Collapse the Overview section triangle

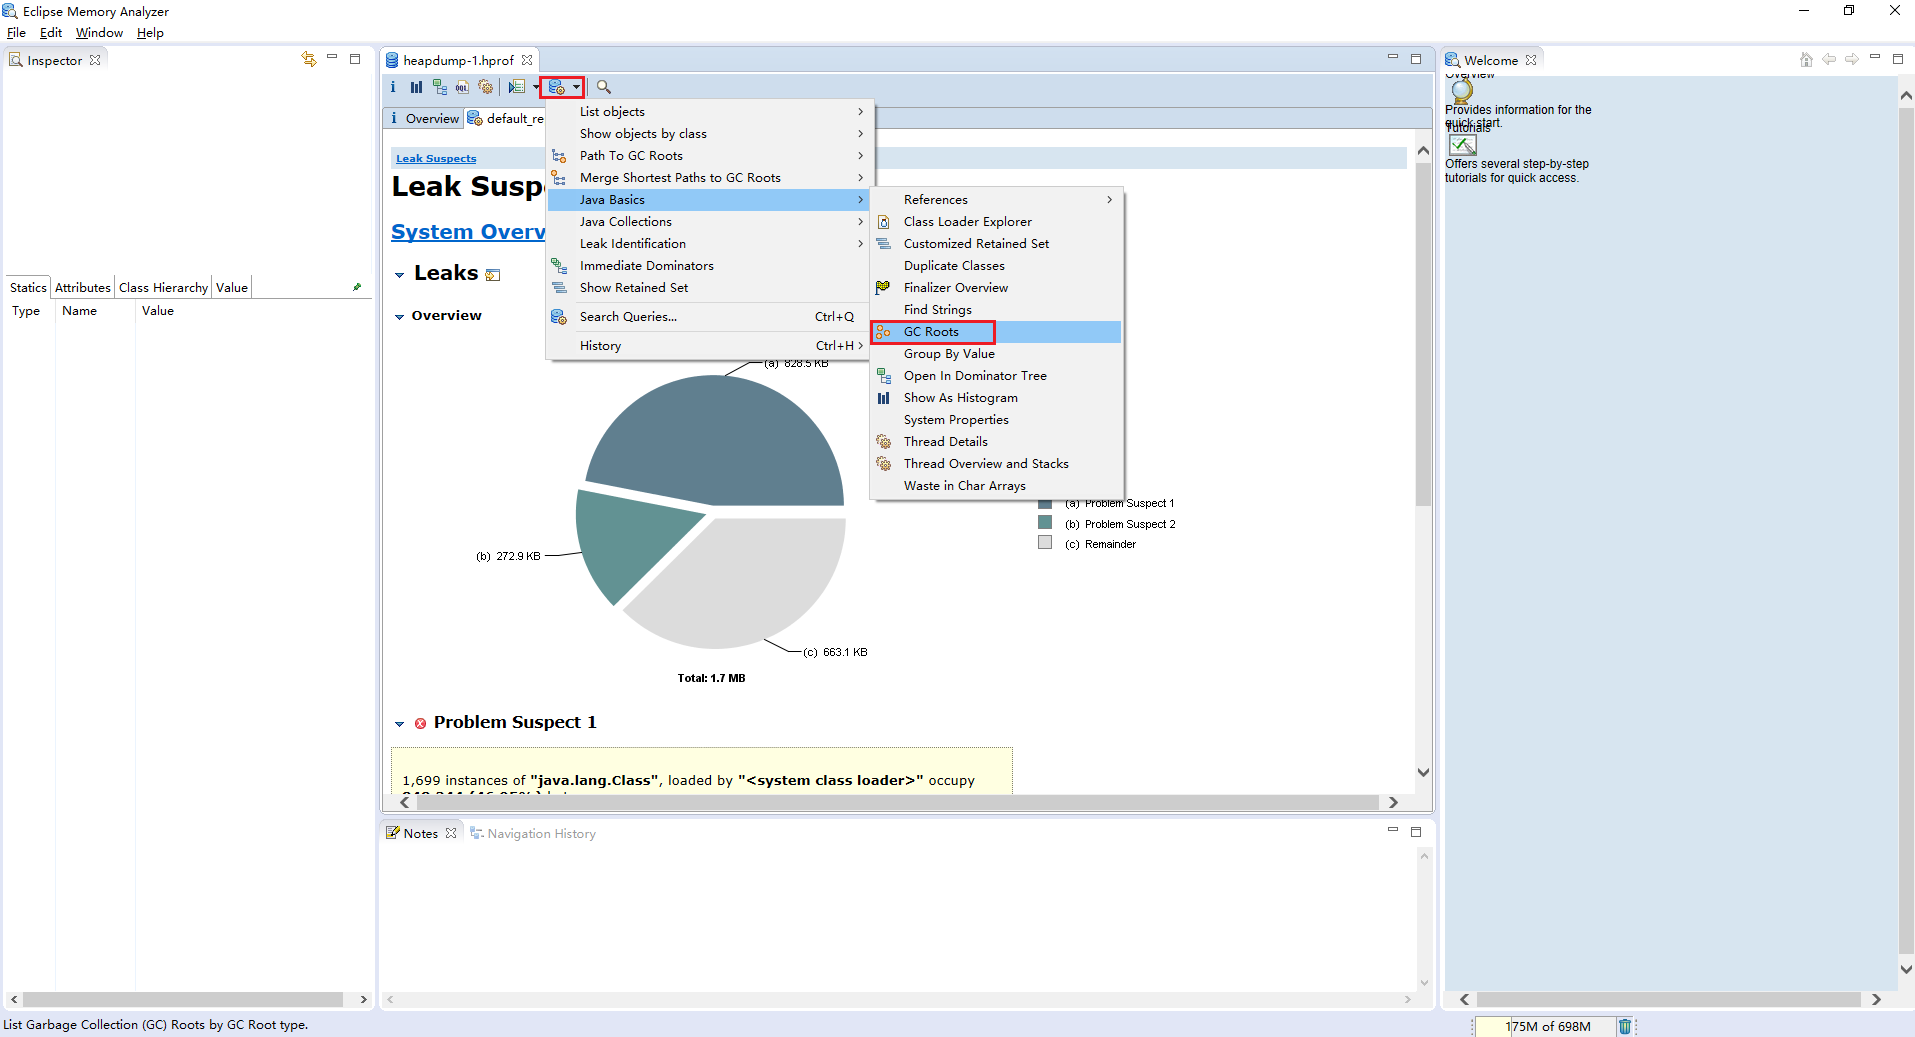point(399,317)
